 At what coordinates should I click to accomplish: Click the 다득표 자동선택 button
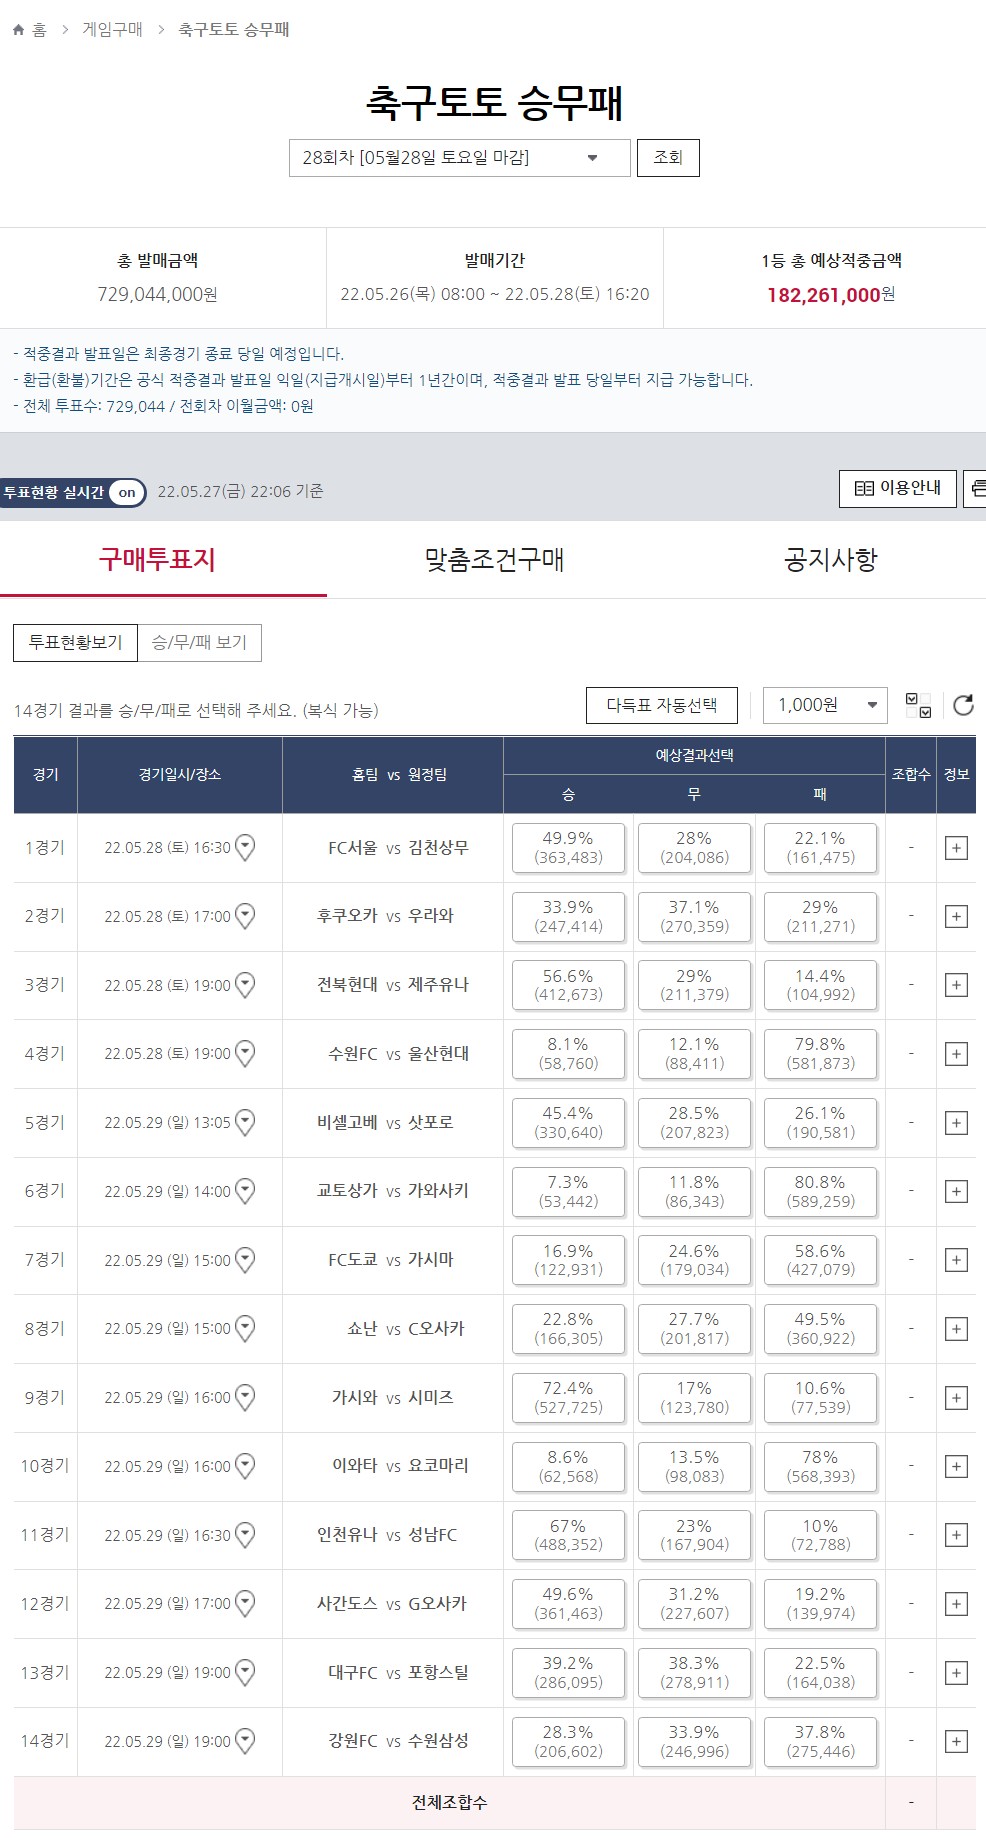(x=662, y=705)
